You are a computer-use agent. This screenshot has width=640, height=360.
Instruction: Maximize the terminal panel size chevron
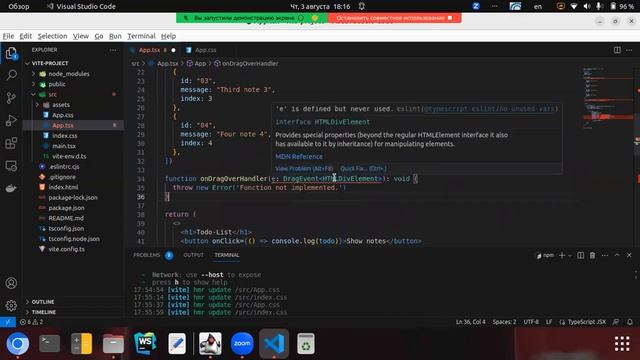(x=617, y=255)
